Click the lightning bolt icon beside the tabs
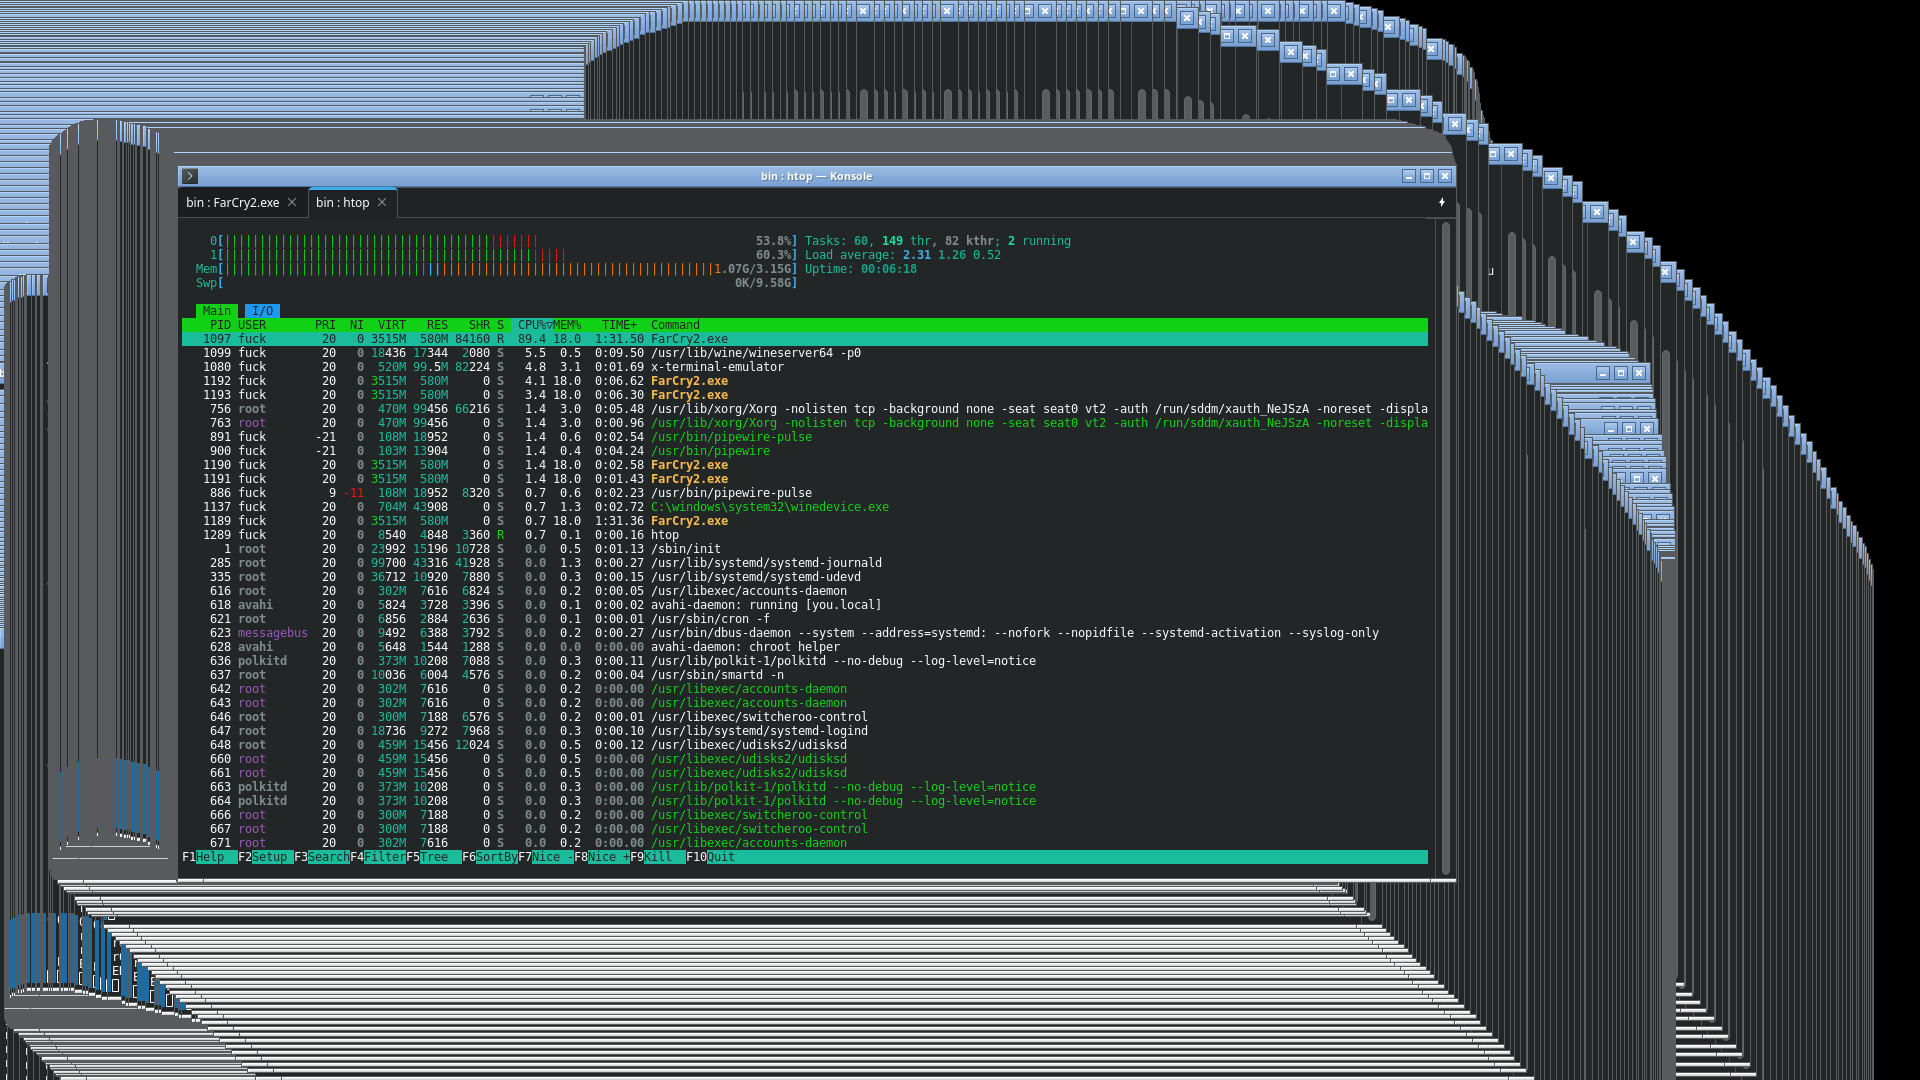Viewport: 1920px width, 1080px height. pyautogui.click(x=1441, y=202)
